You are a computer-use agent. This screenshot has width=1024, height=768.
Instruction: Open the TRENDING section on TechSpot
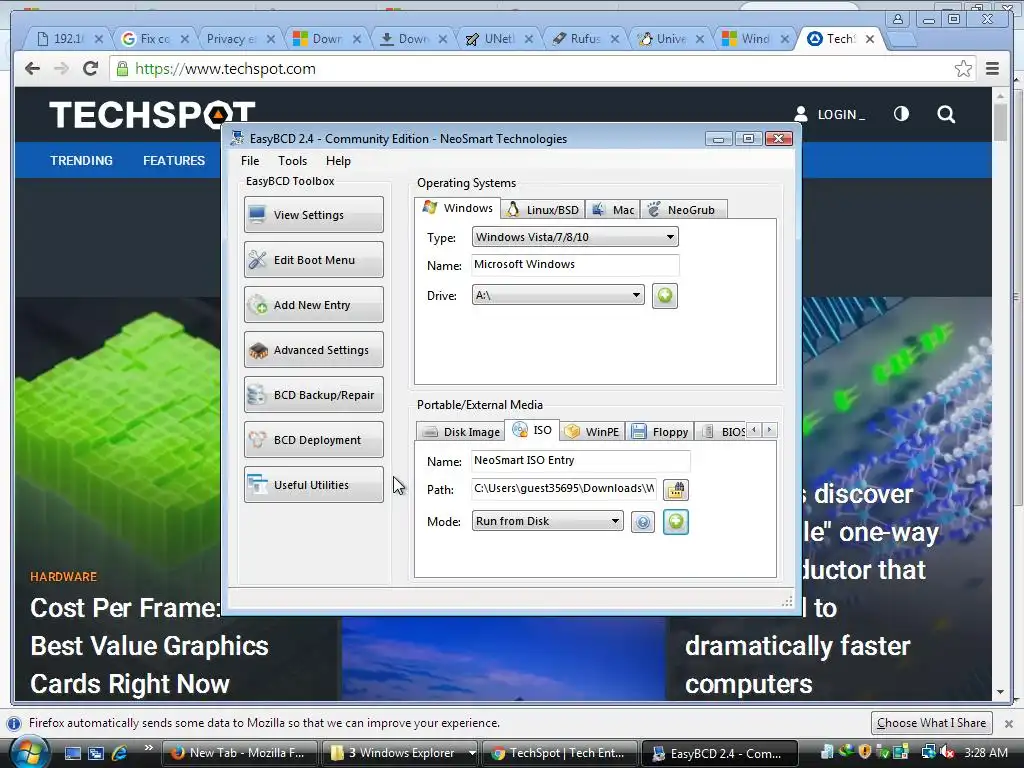coord(82,161)
